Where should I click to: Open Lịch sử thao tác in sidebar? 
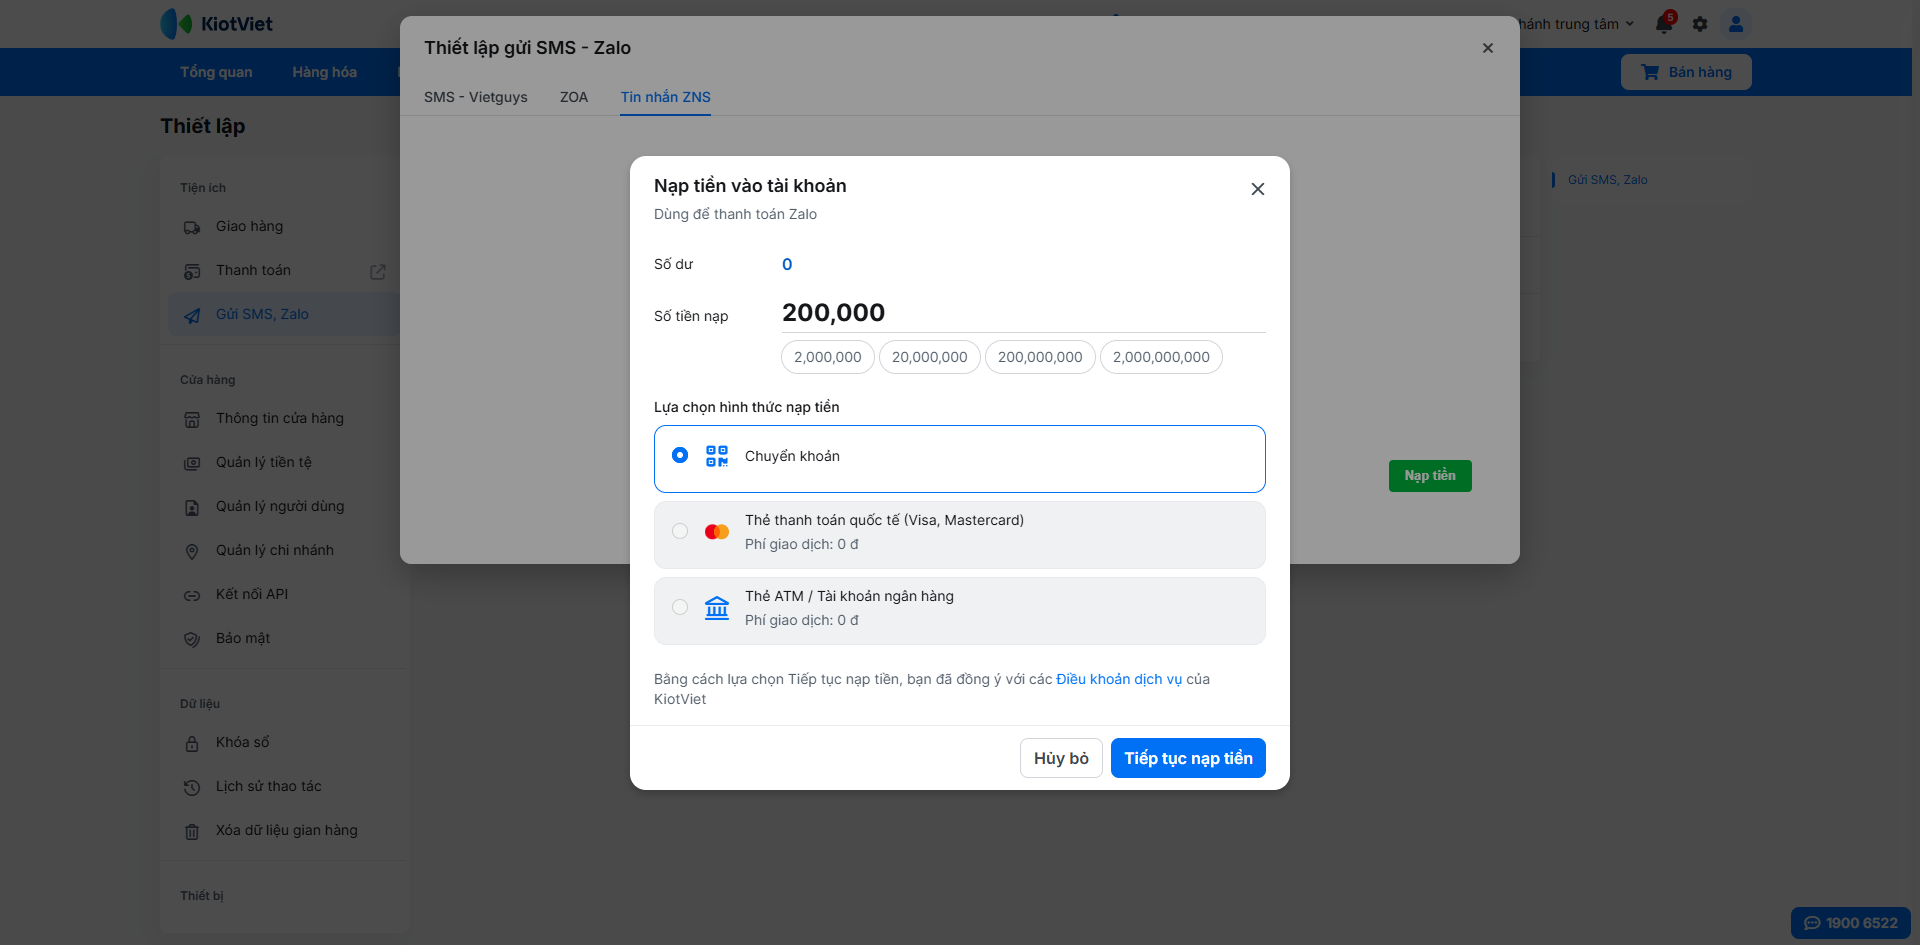pyautogui.click(x=284, y=787)
